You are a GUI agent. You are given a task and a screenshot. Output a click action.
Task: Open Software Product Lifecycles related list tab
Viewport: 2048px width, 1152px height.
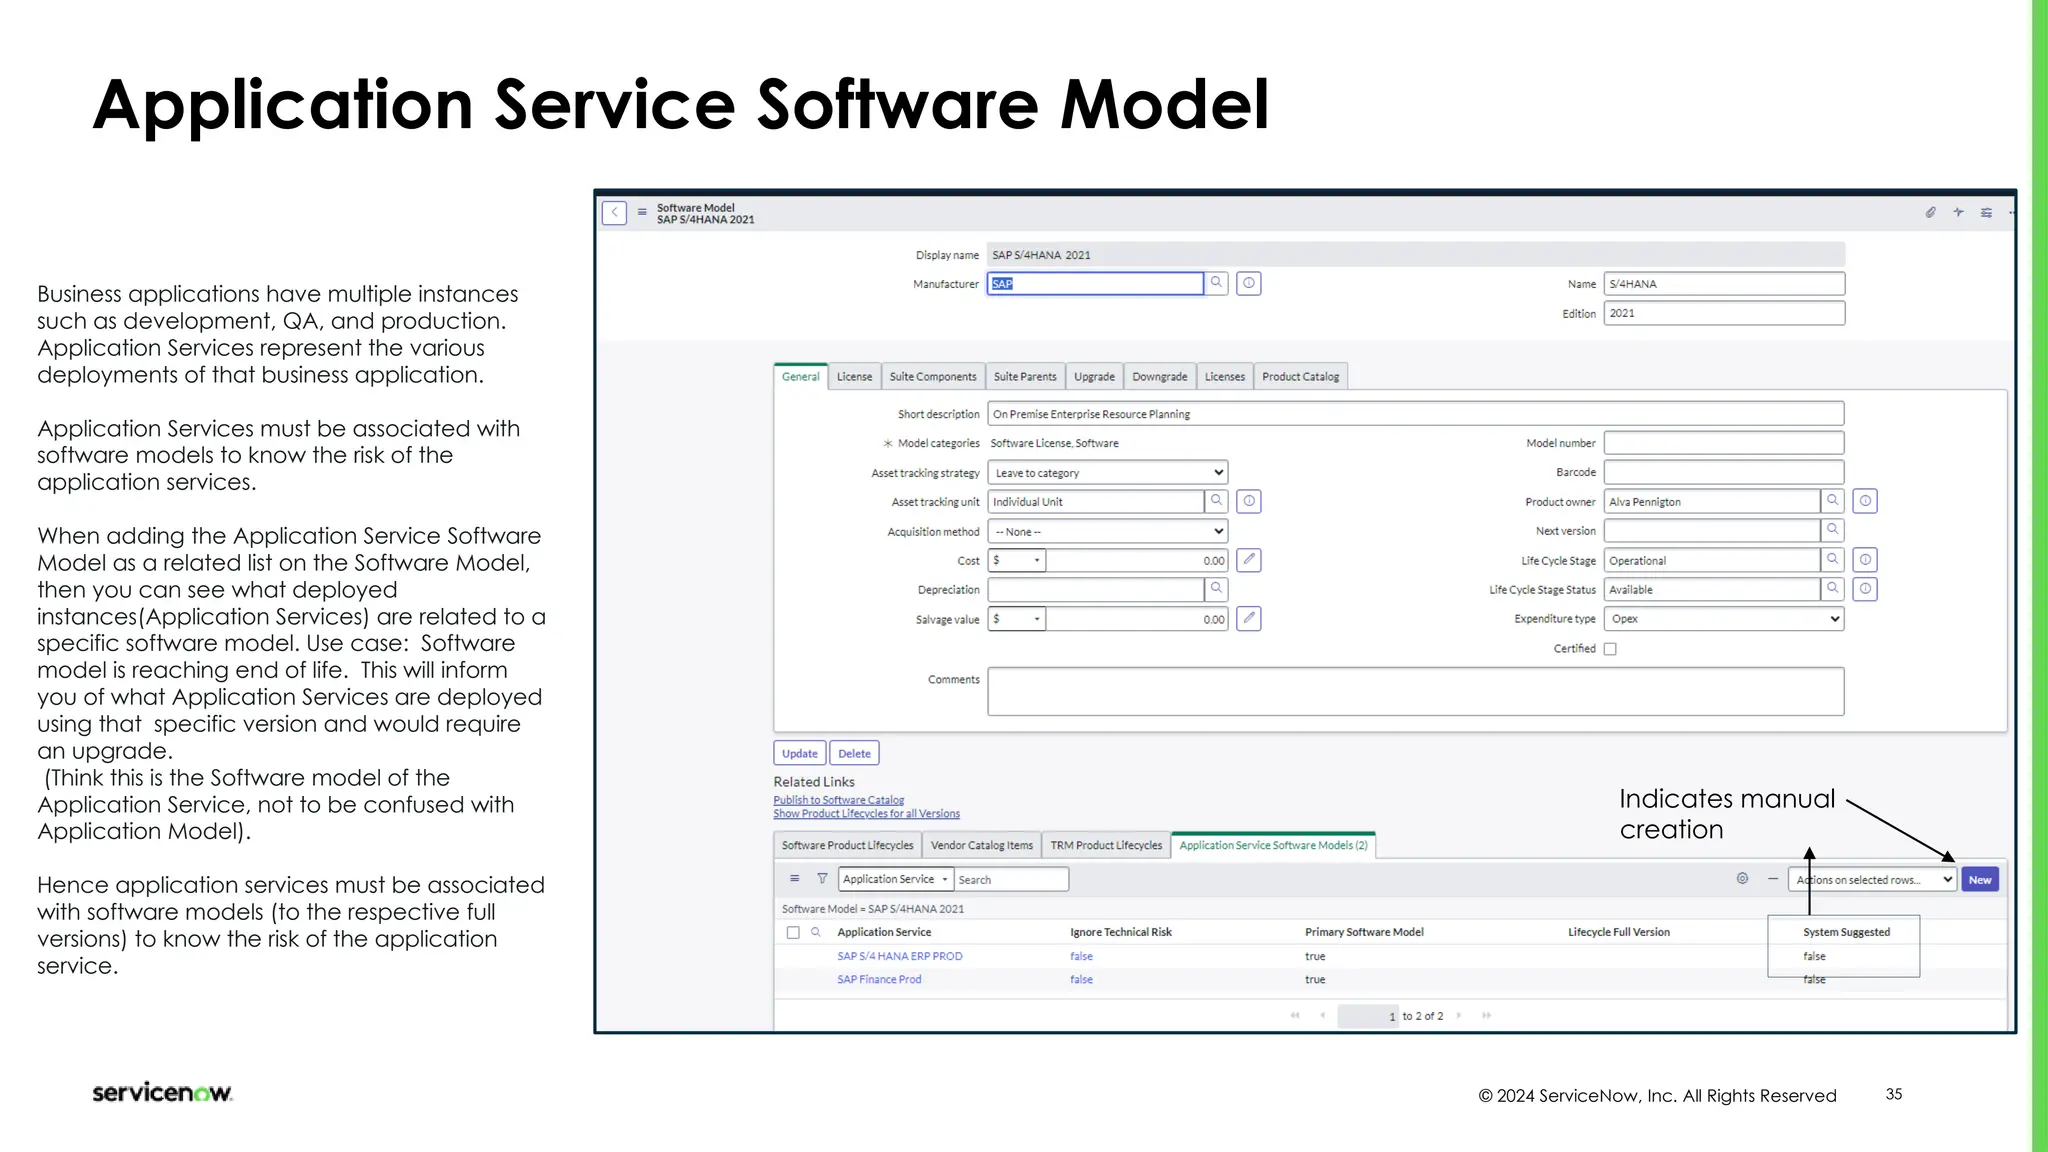(847, 845)
